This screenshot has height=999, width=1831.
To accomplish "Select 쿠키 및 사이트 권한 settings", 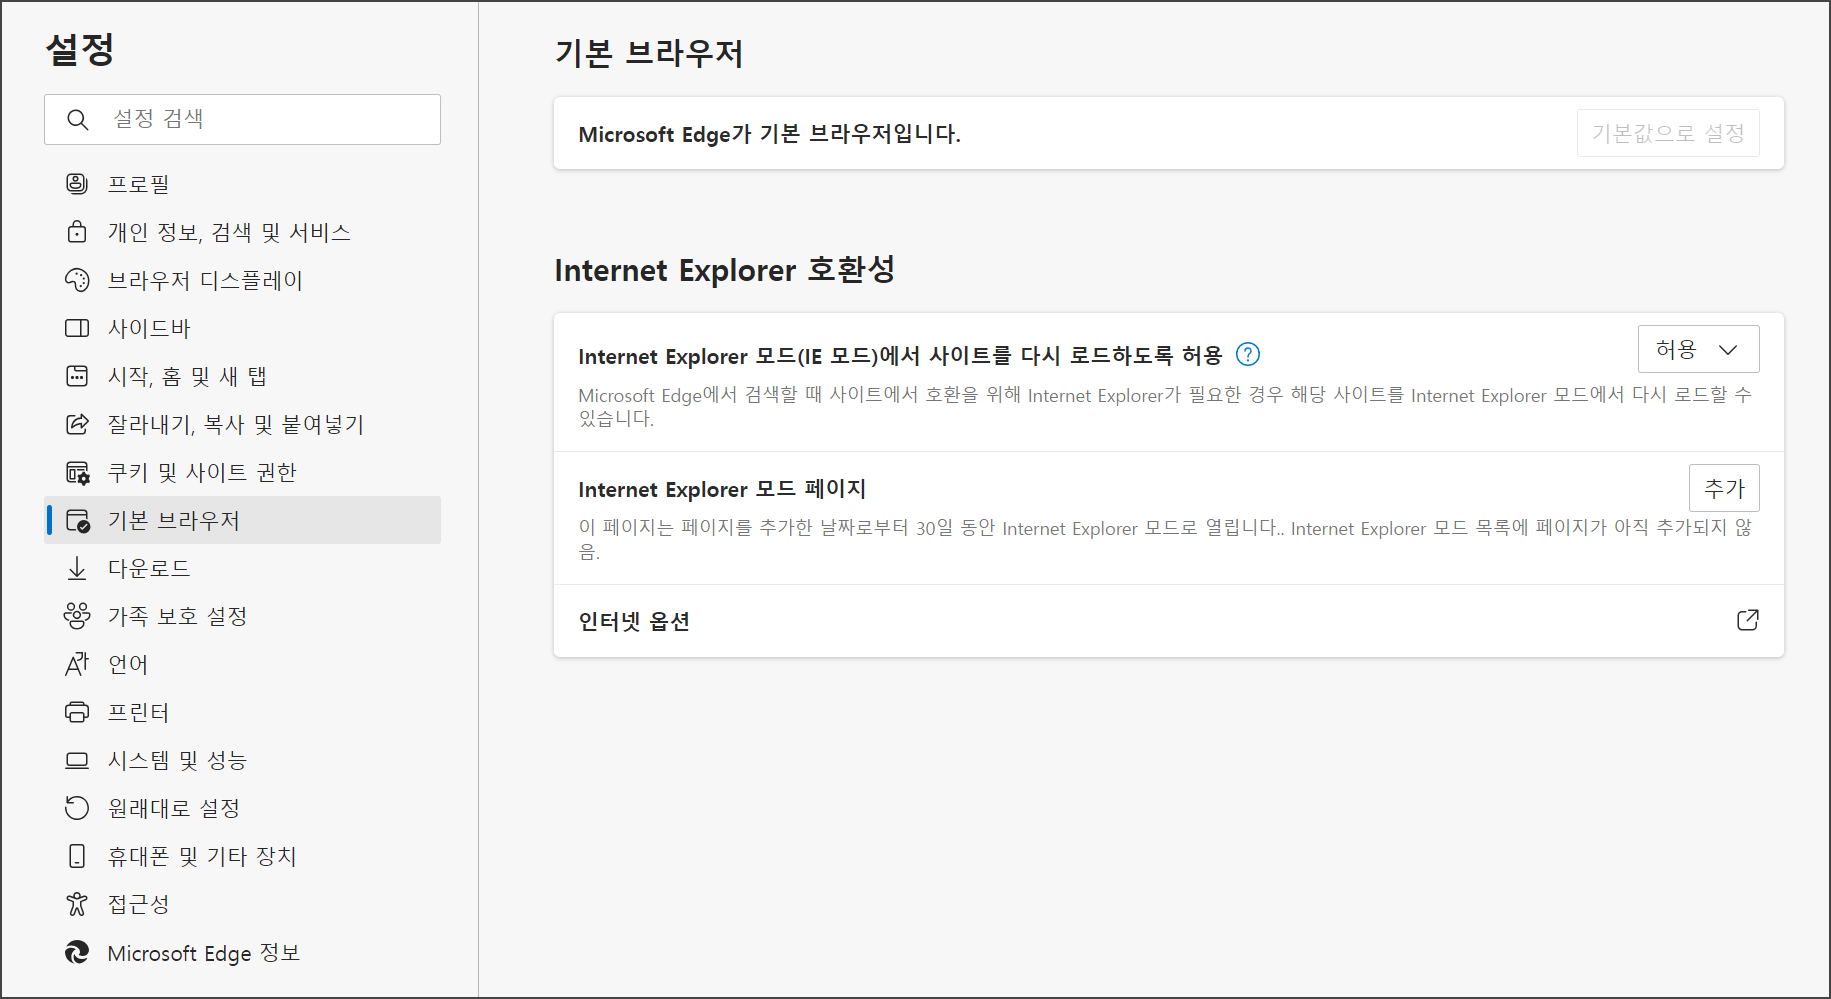I will tap(242, 471).
